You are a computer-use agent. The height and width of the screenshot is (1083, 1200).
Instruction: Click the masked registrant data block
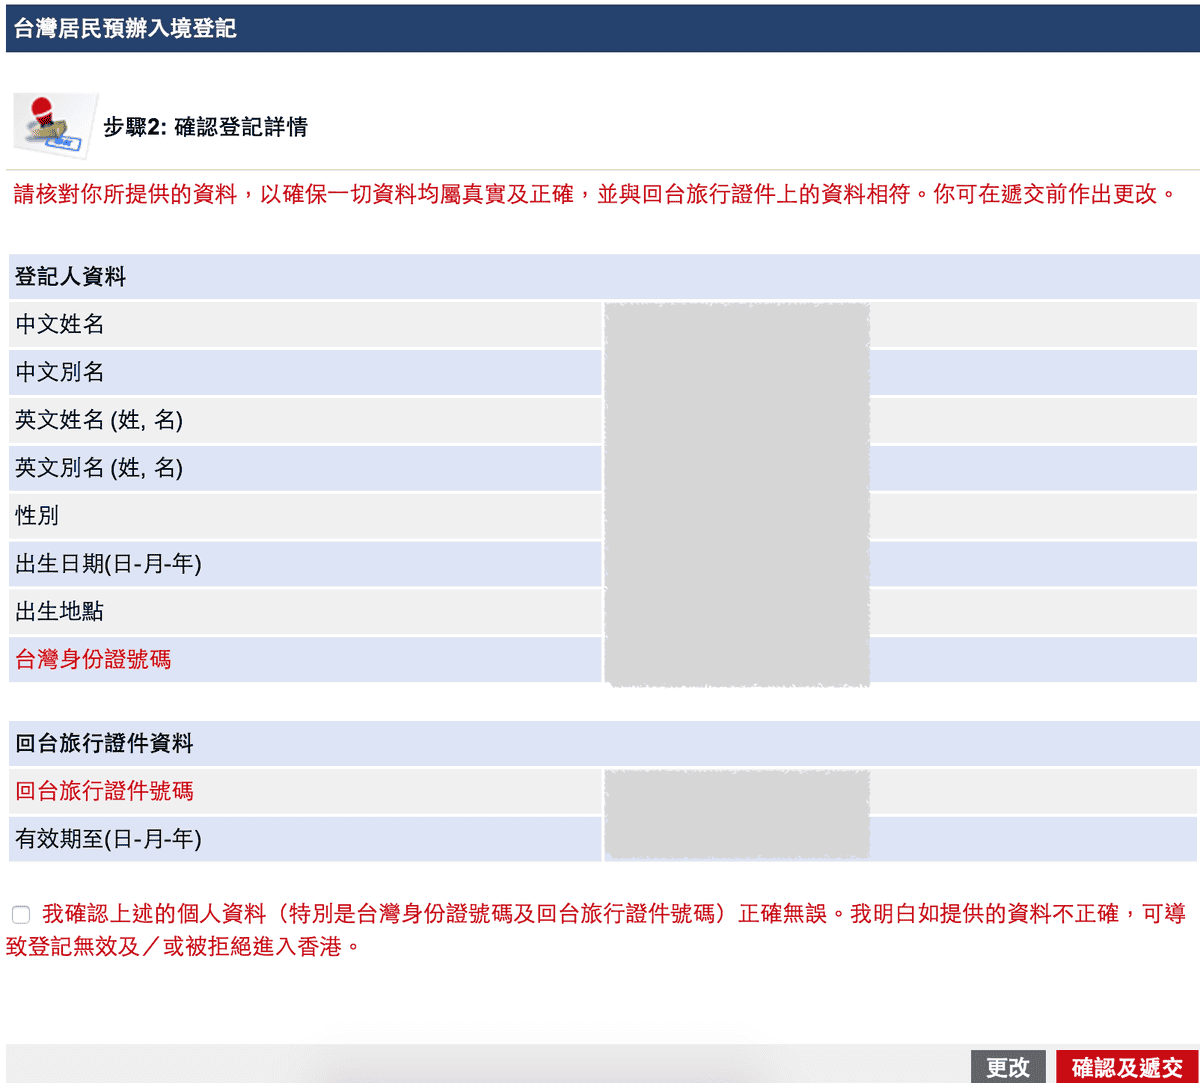(737, 495)
